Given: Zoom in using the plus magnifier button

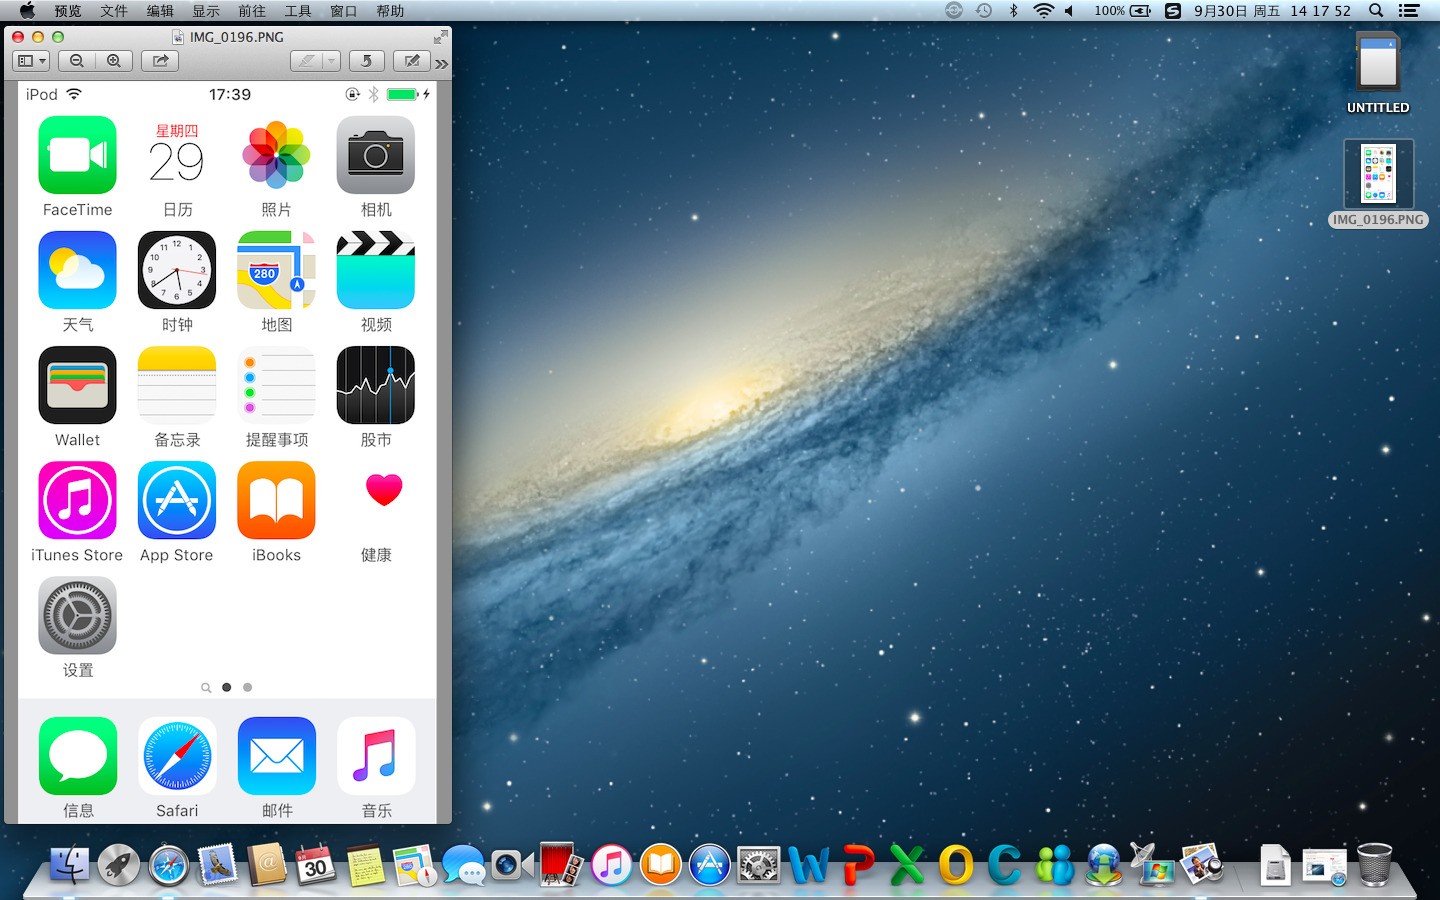Looking at the screenshot, I should 114,61.
